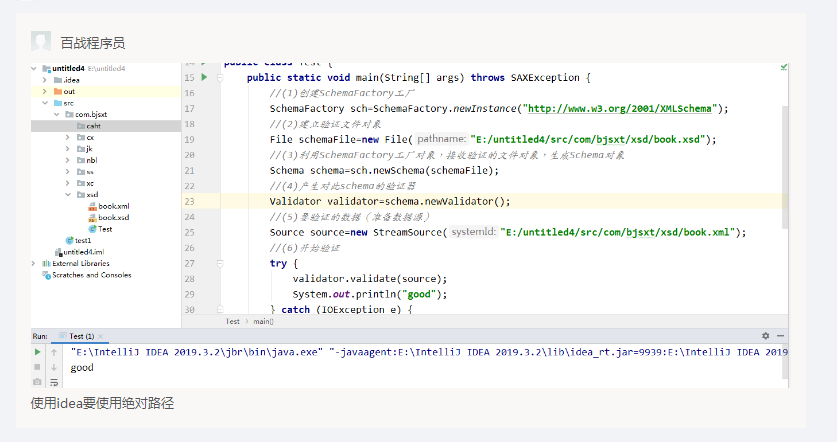
Task: Click the Rerun Test play icon in Run panel
Action: click(37, 352)
